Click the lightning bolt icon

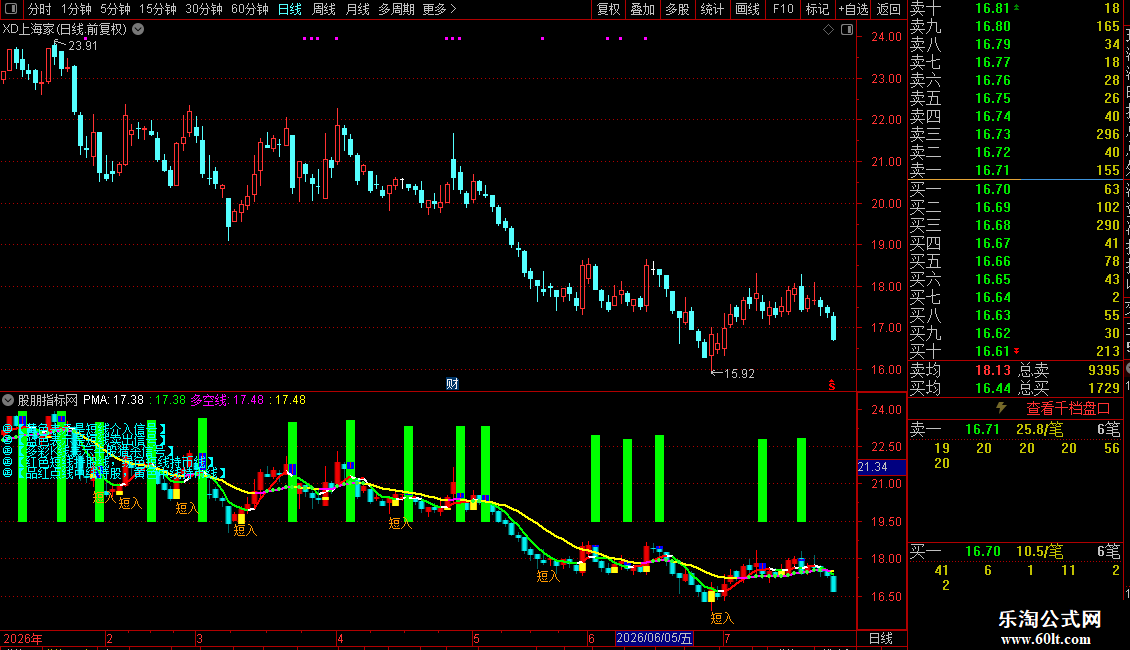click(x=1001, y=408)
